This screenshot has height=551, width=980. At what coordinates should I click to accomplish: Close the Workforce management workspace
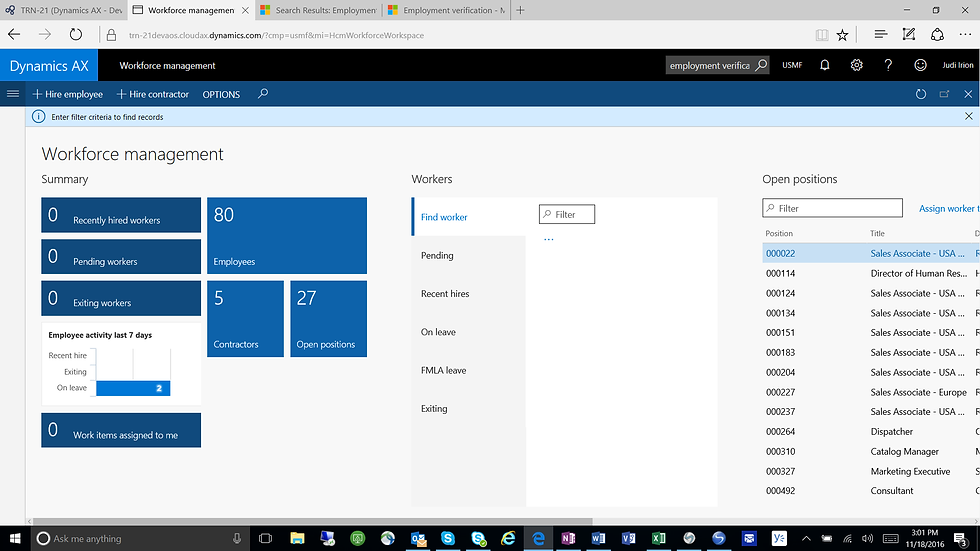(x=968, y=94)
